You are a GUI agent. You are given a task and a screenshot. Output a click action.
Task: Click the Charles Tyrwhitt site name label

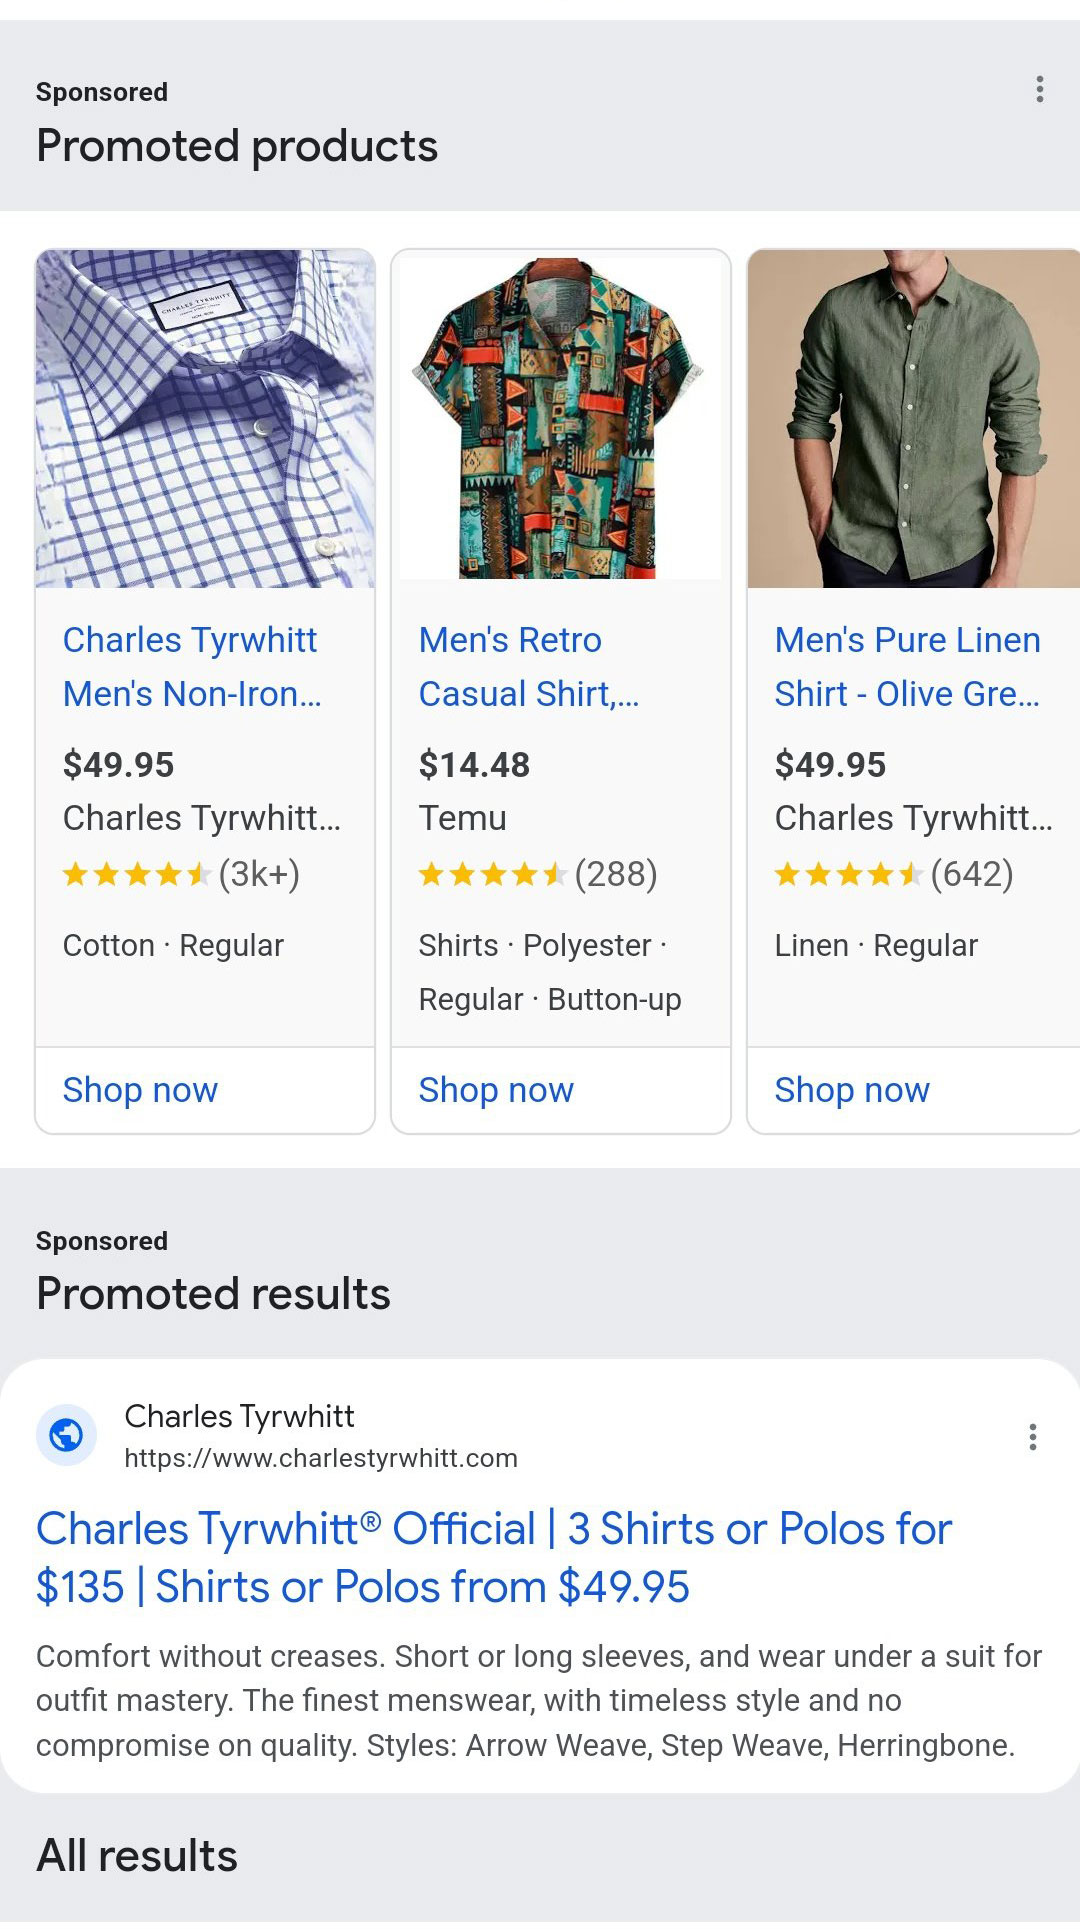click(240, 1416)
